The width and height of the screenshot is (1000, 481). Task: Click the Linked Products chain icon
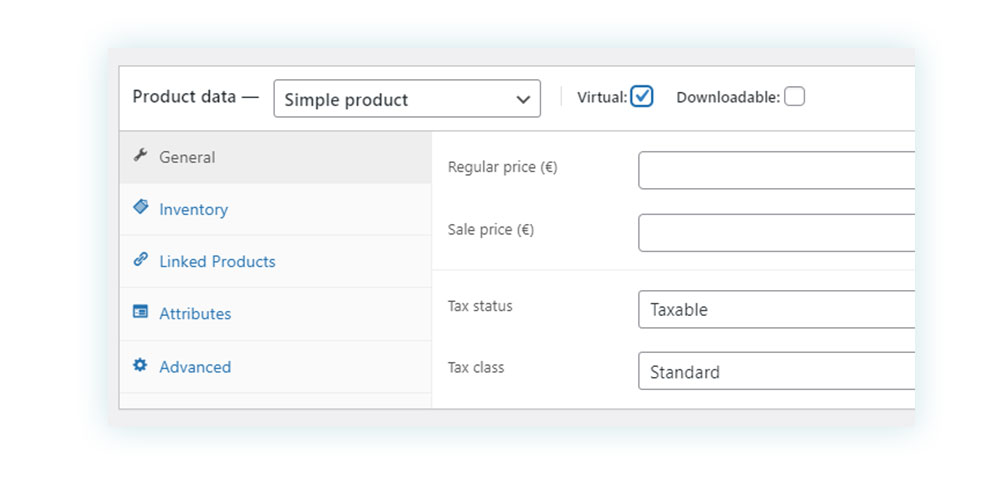point(140,260)
